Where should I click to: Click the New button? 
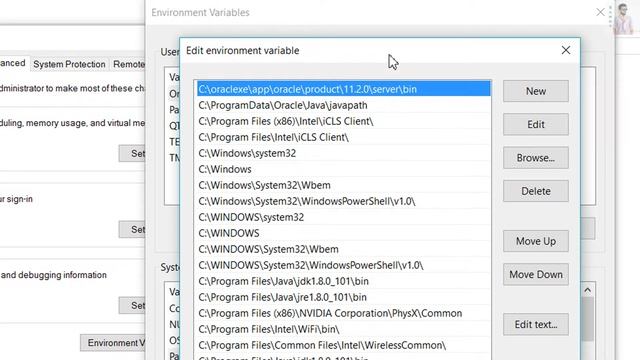click(x=536, y=91)
